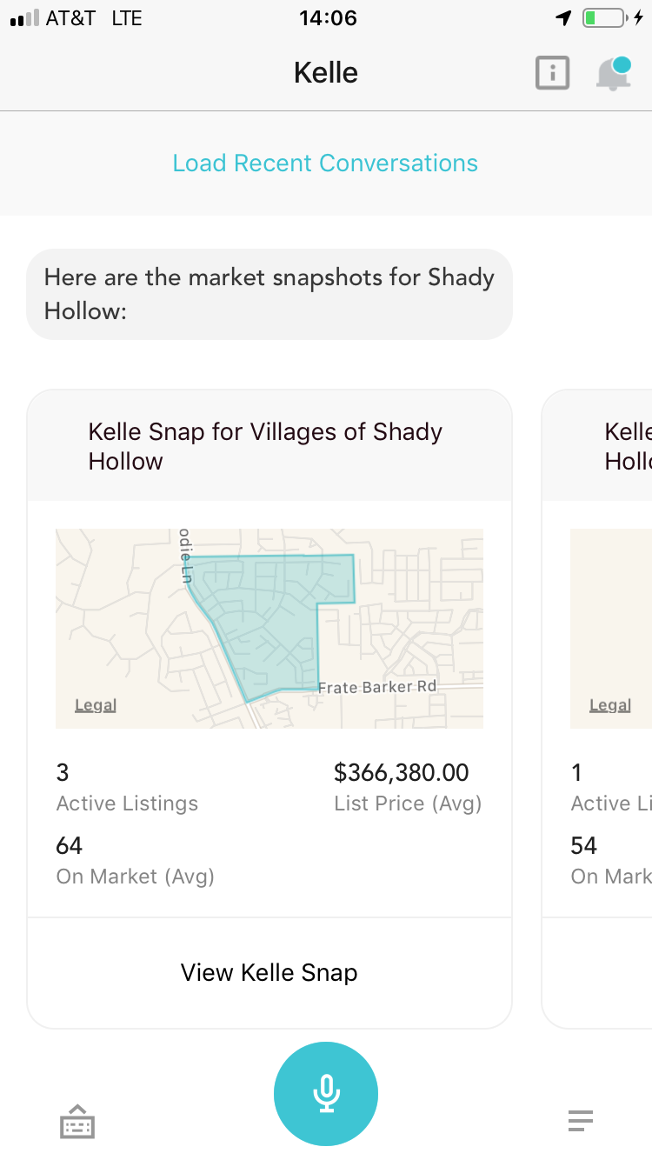Tap the cellular signal bars icon

[23, 18]
